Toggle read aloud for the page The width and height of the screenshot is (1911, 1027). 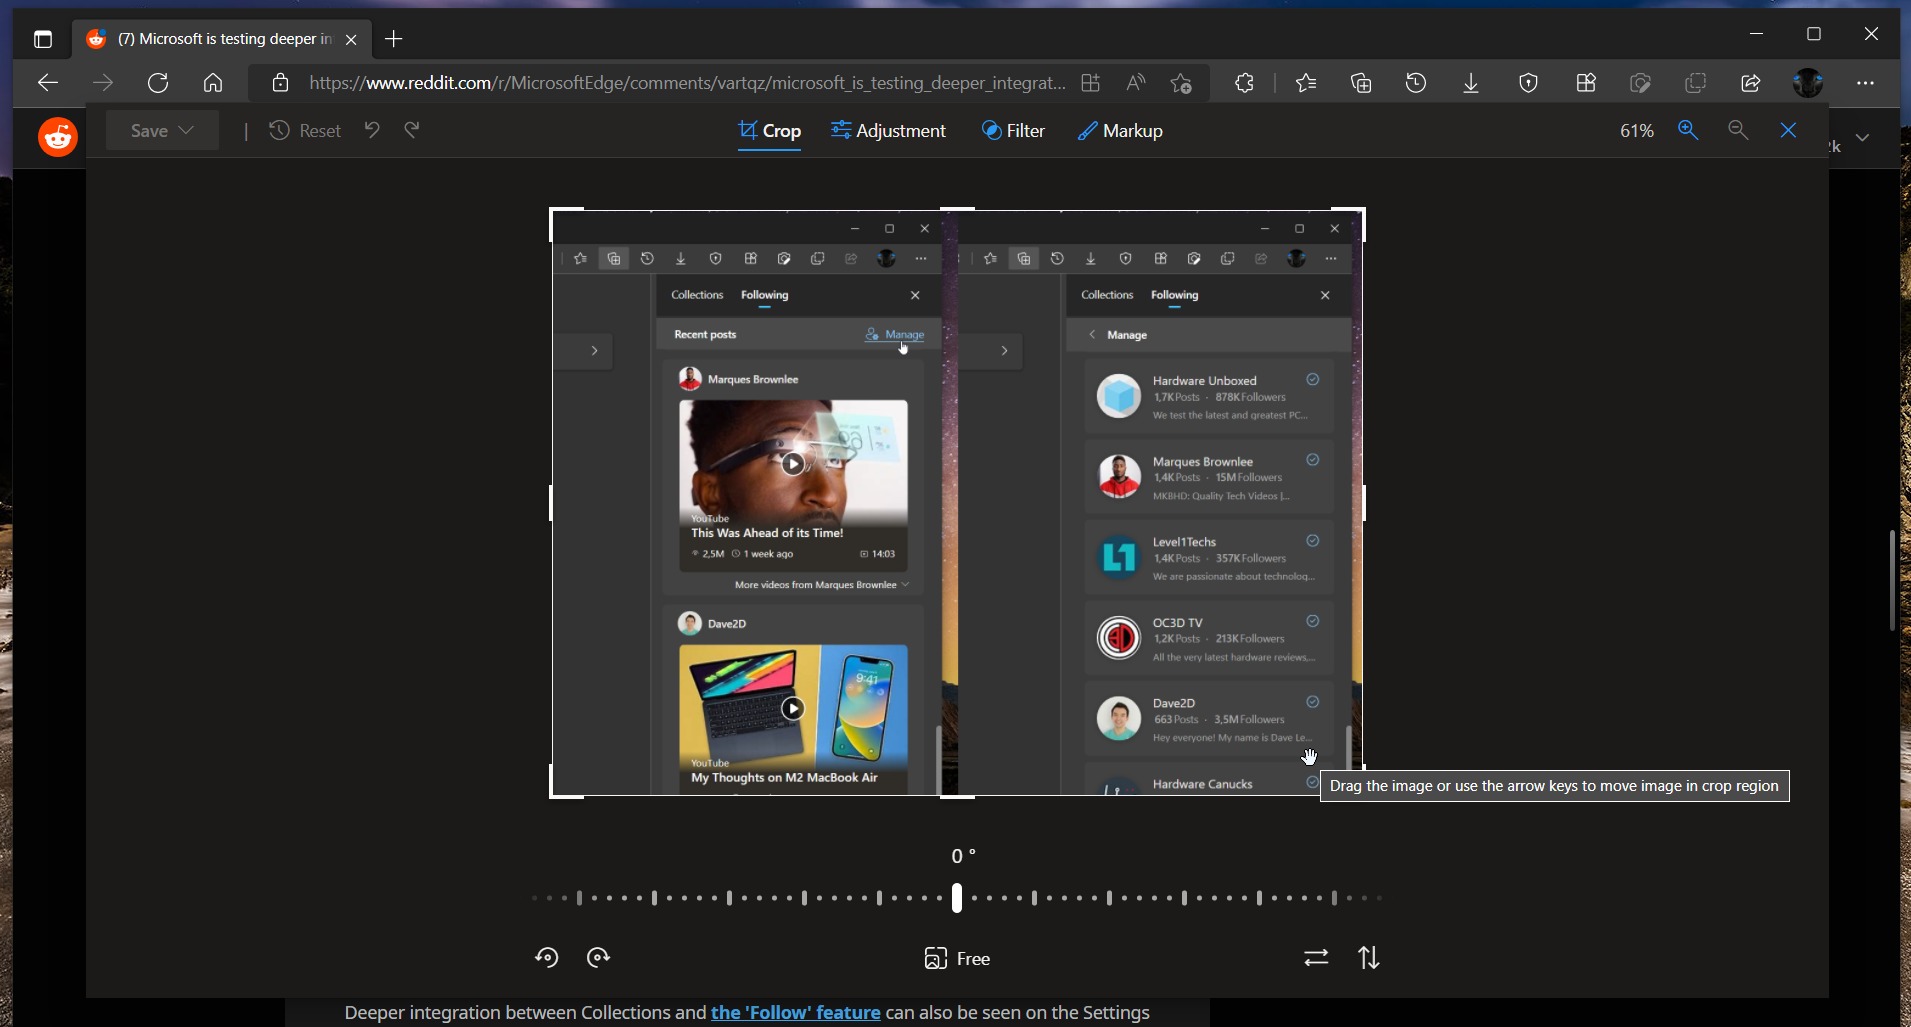click(x=1136, y=83)
